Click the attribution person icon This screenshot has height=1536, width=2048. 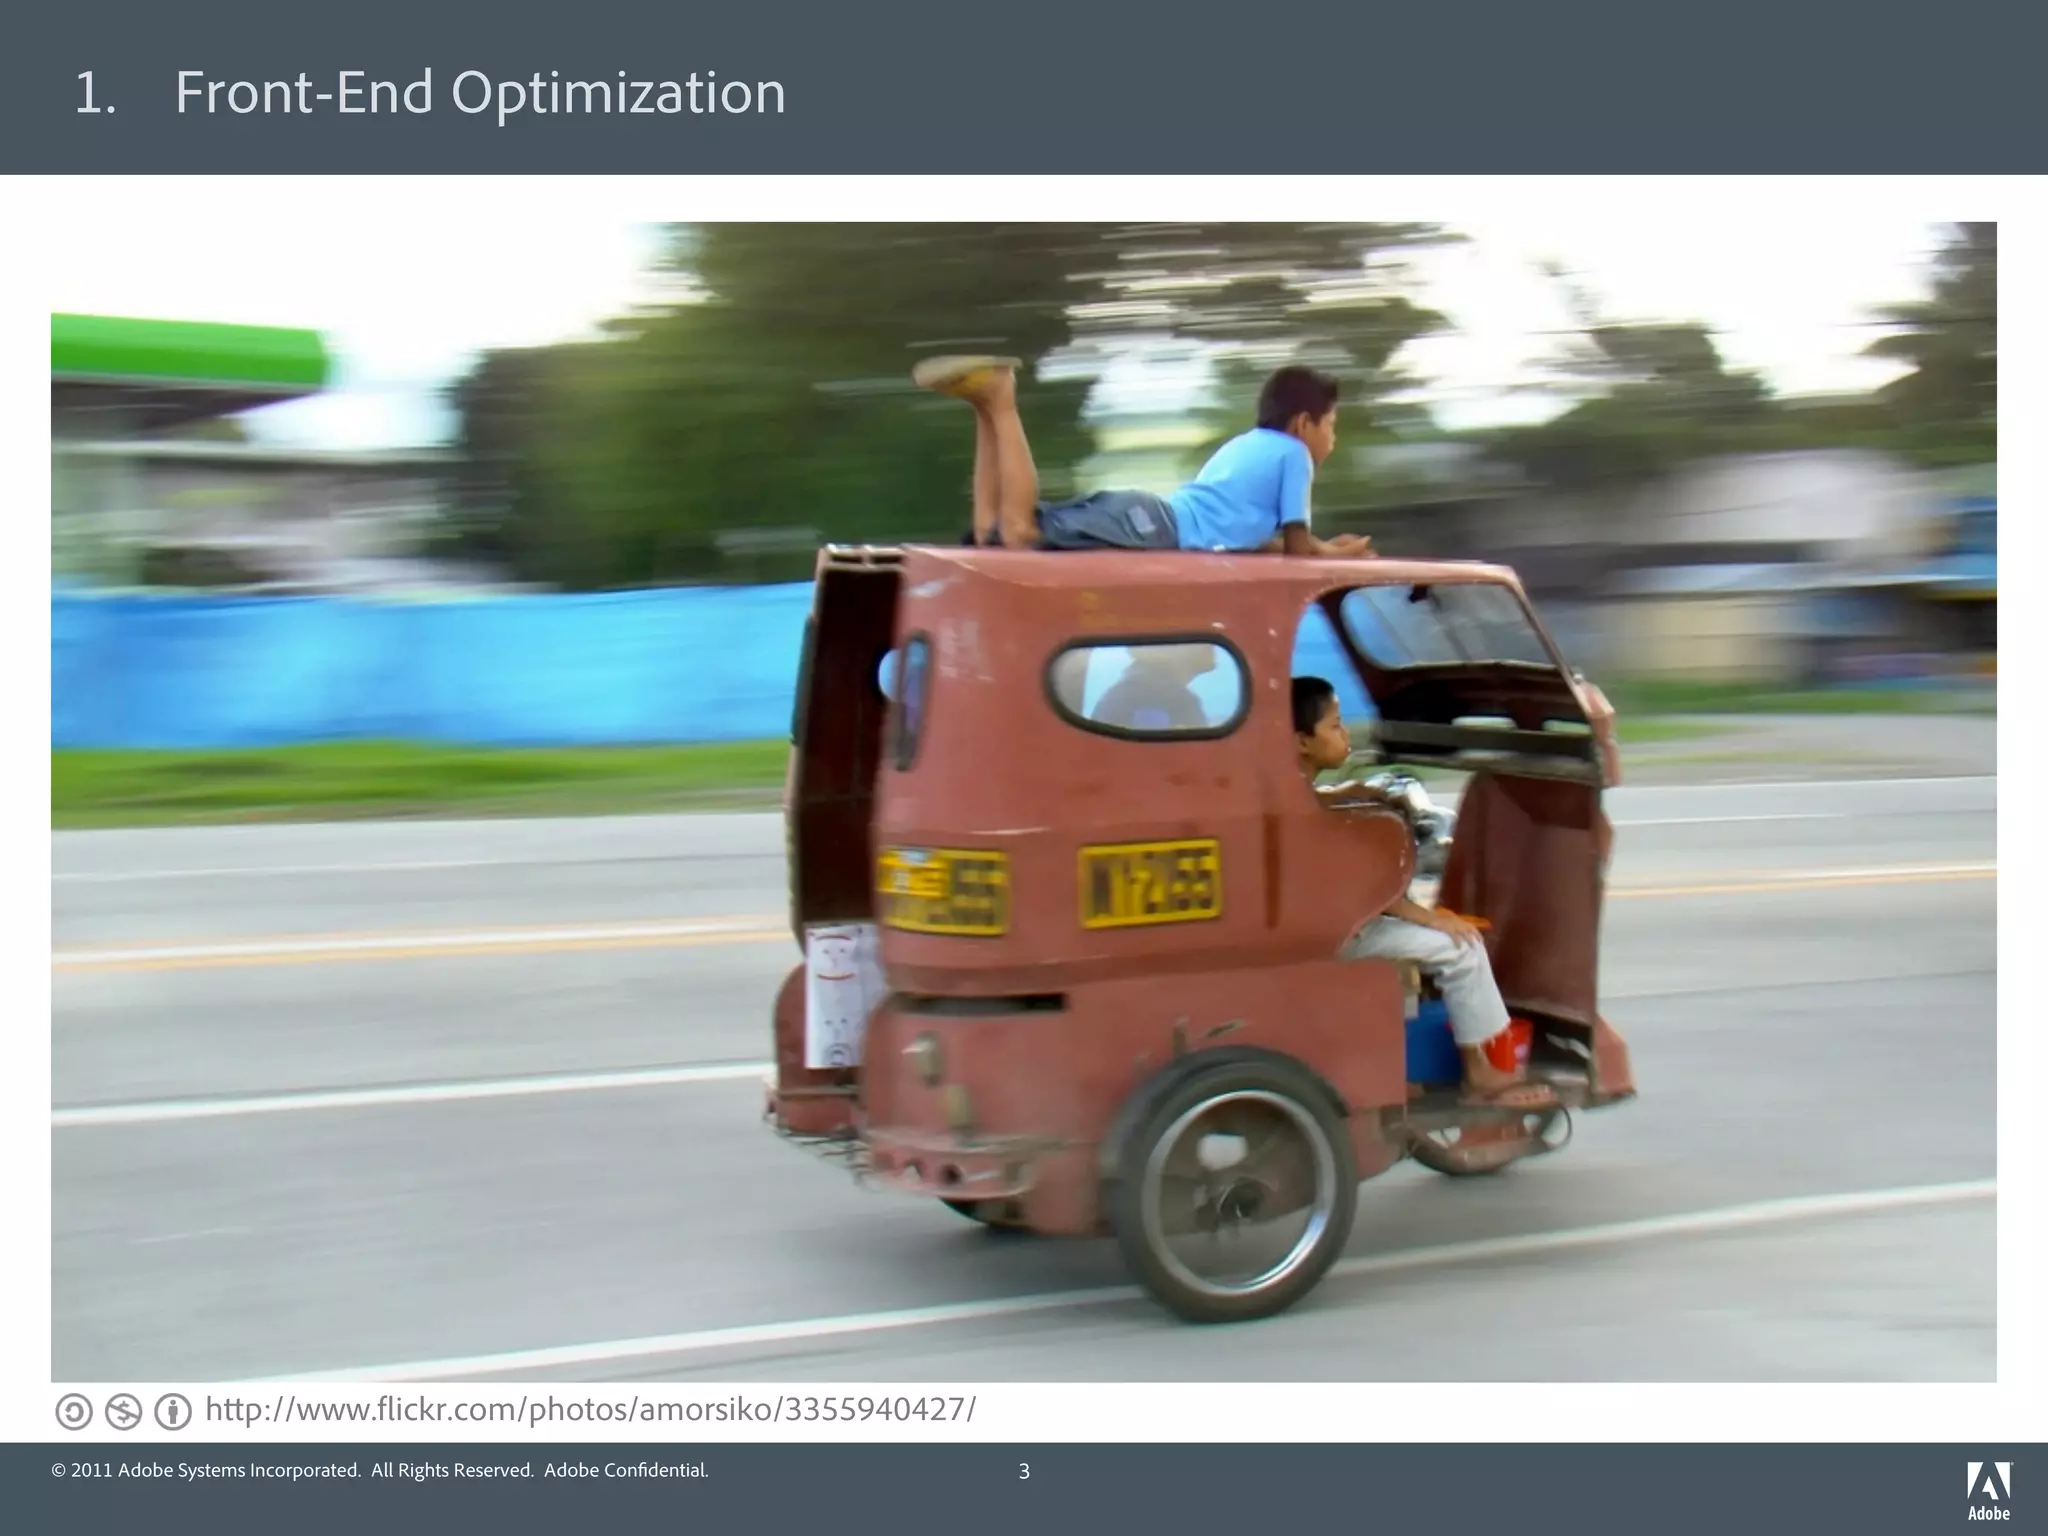point(173,1412)
